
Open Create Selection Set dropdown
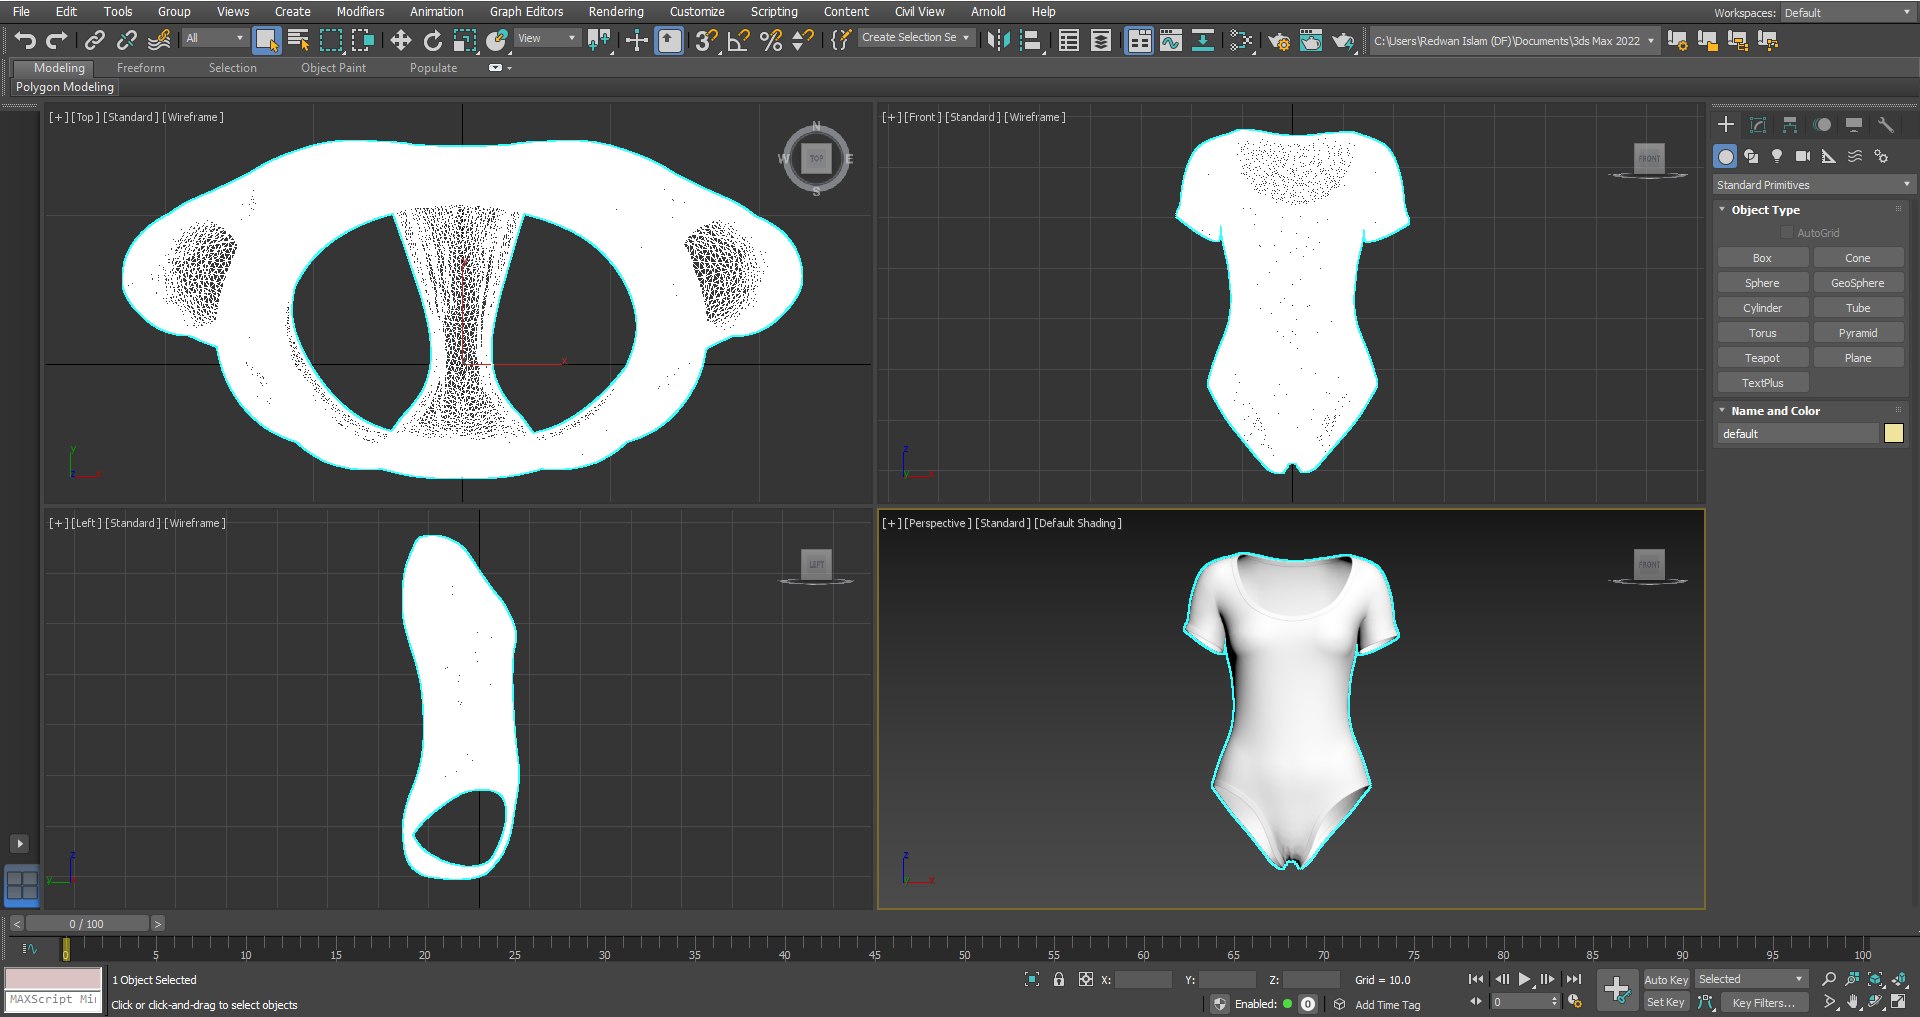915,38
